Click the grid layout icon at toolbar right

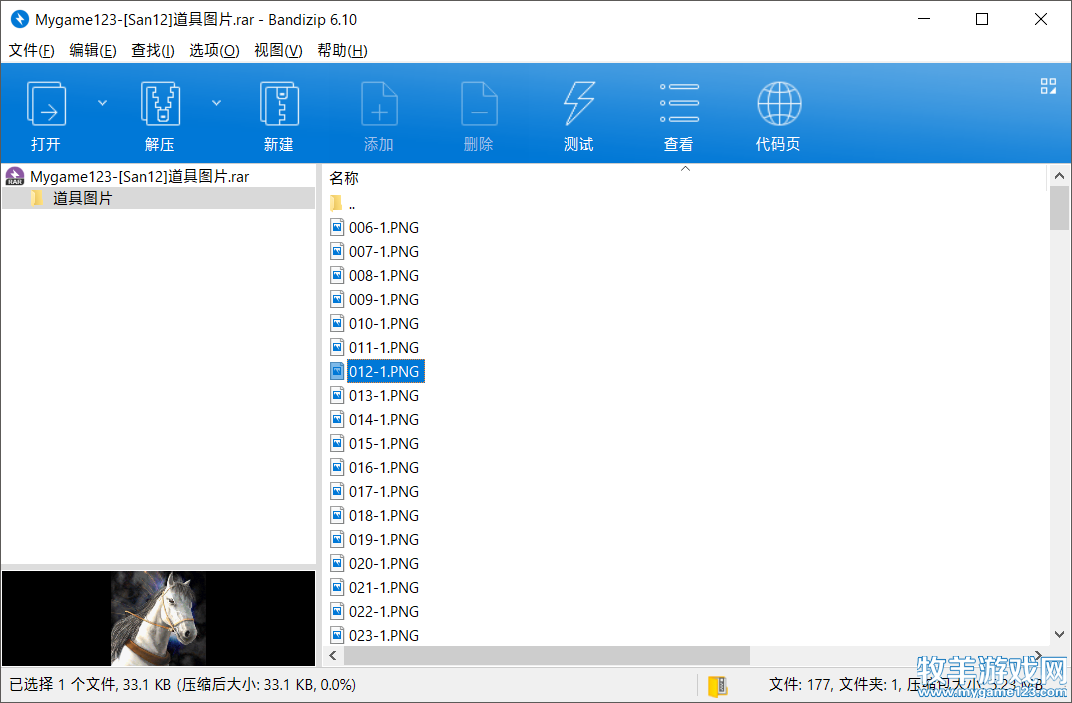click(1048, 86)
